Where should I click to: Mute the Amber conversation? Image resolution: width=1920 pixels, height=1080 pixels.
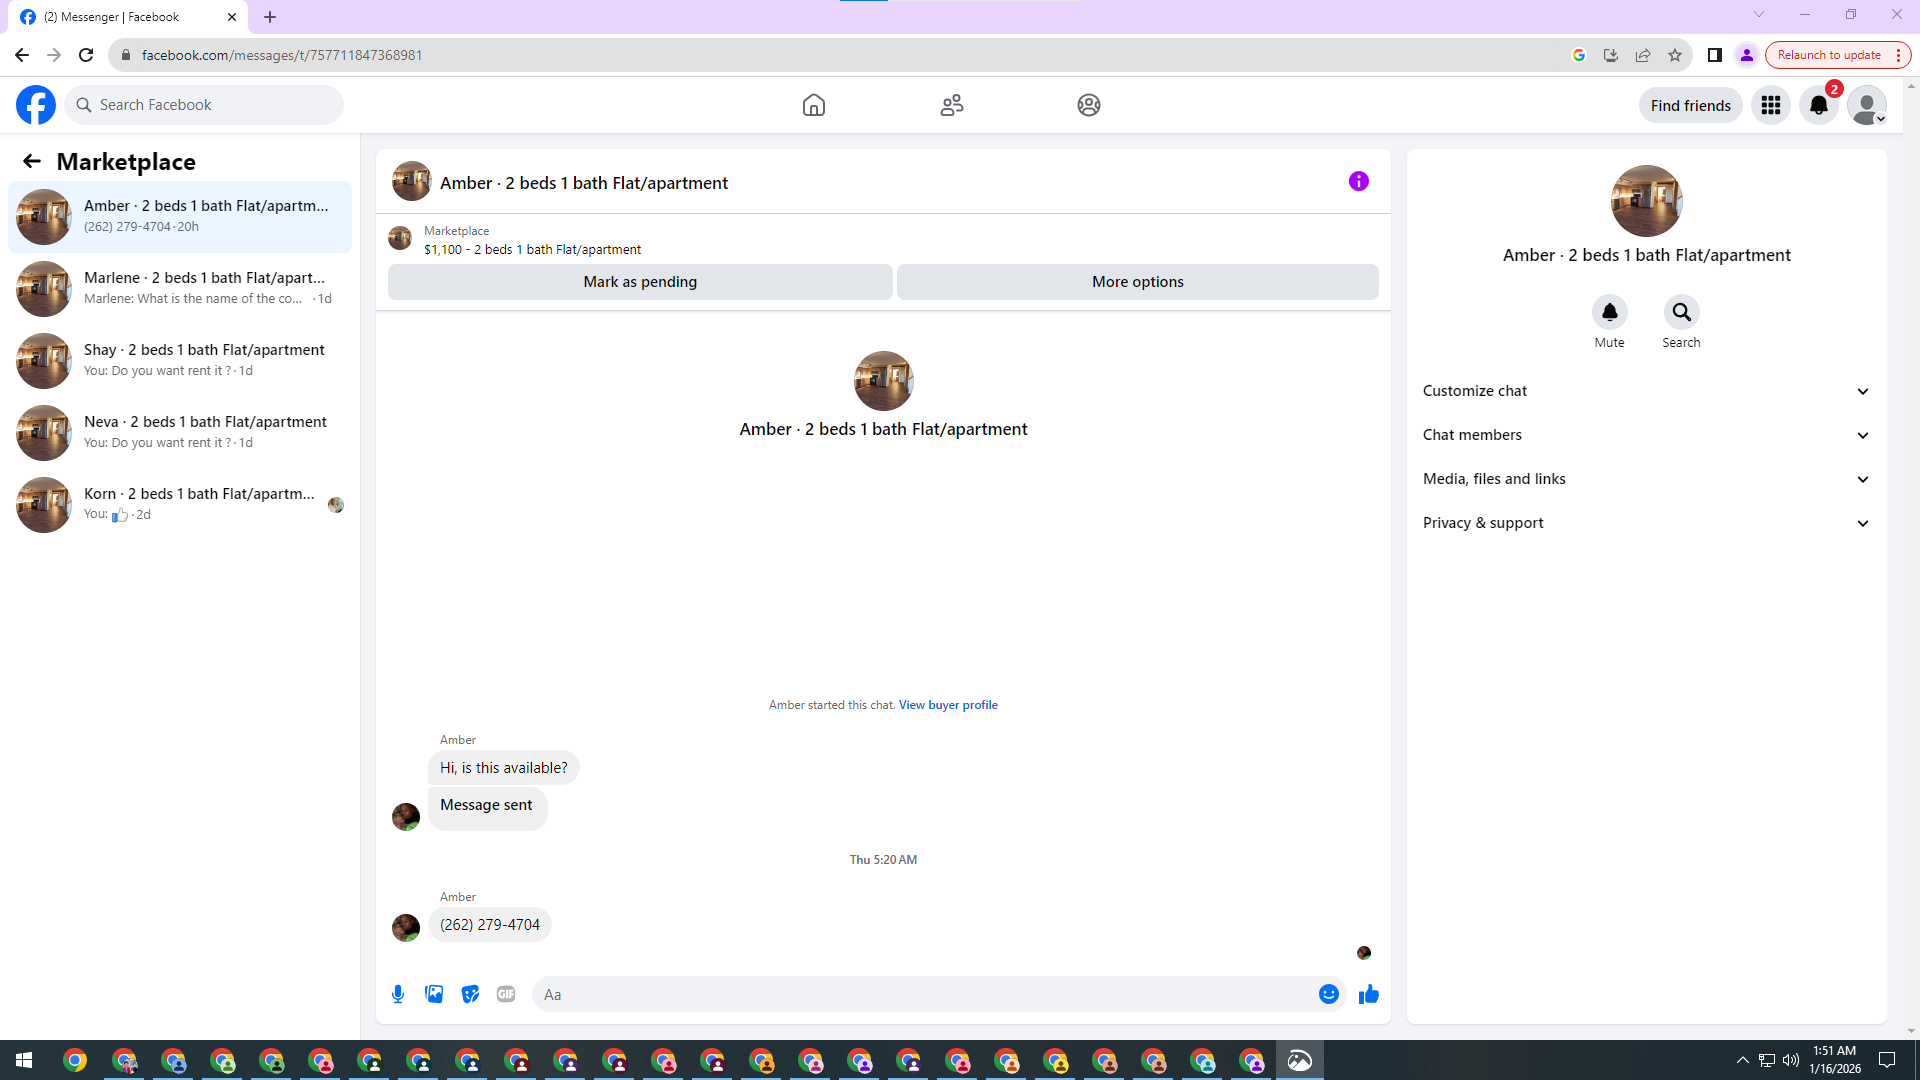pos(1609,312)
